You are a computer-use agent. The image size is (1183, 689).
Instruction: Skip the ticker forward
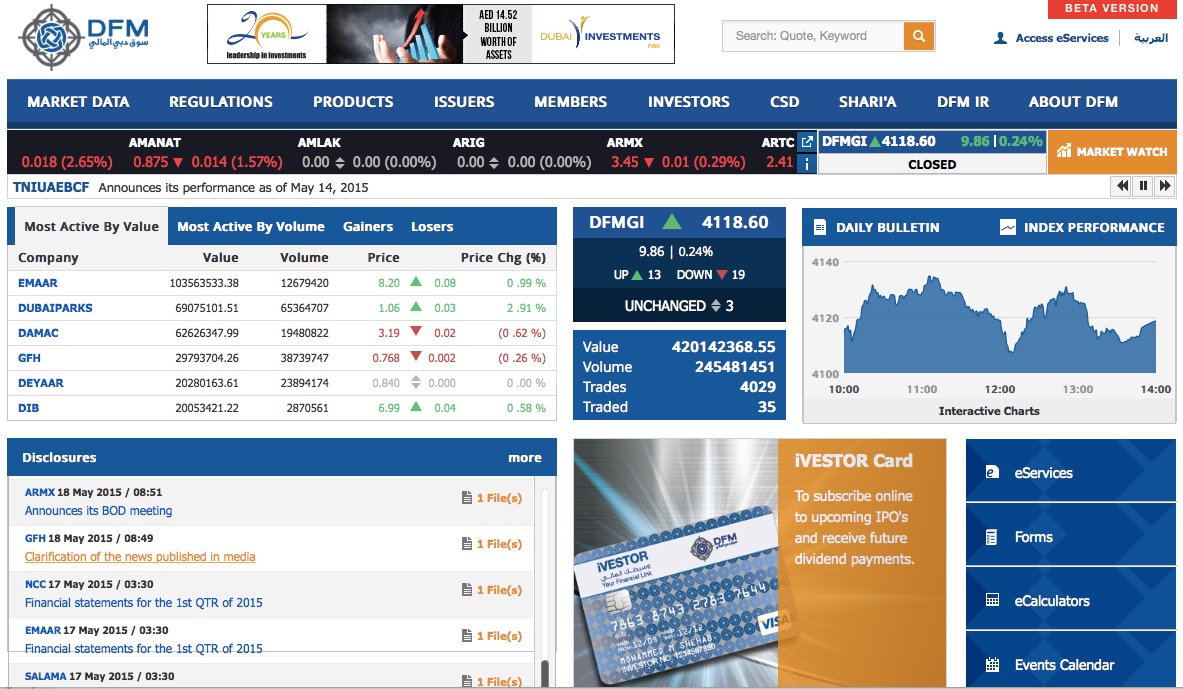point(1165,185)
